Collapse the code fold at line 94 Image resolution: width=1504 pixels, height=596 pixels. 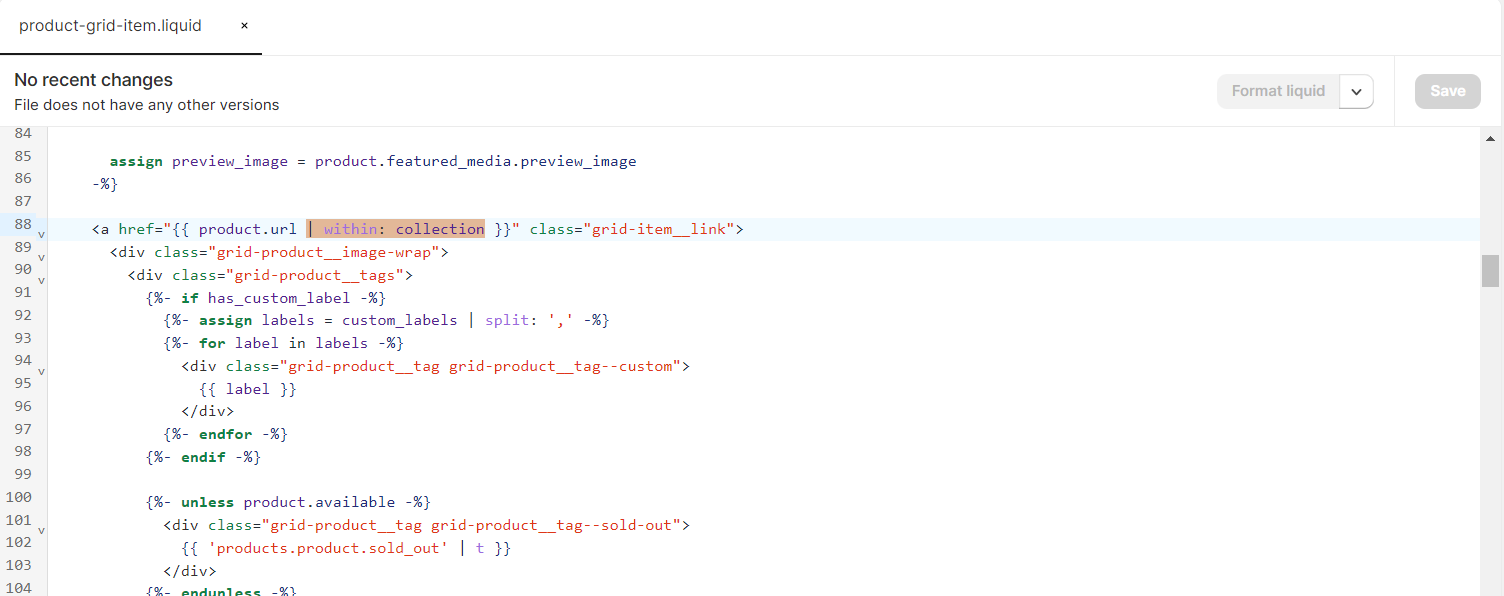(41, 372)
